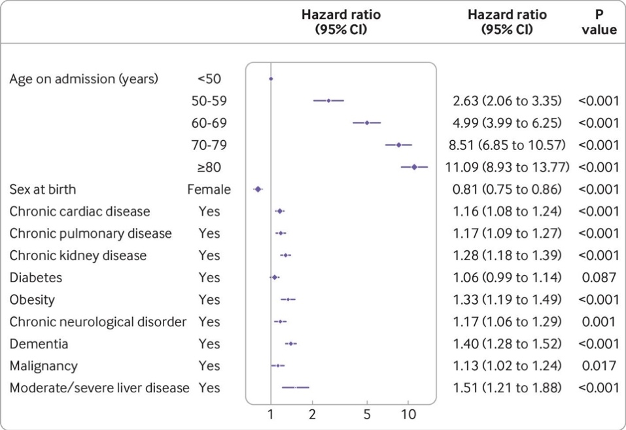Click the "Sex at birth" row label
Image resolution: width=626 pixels, height=430 pixels.
43,189
